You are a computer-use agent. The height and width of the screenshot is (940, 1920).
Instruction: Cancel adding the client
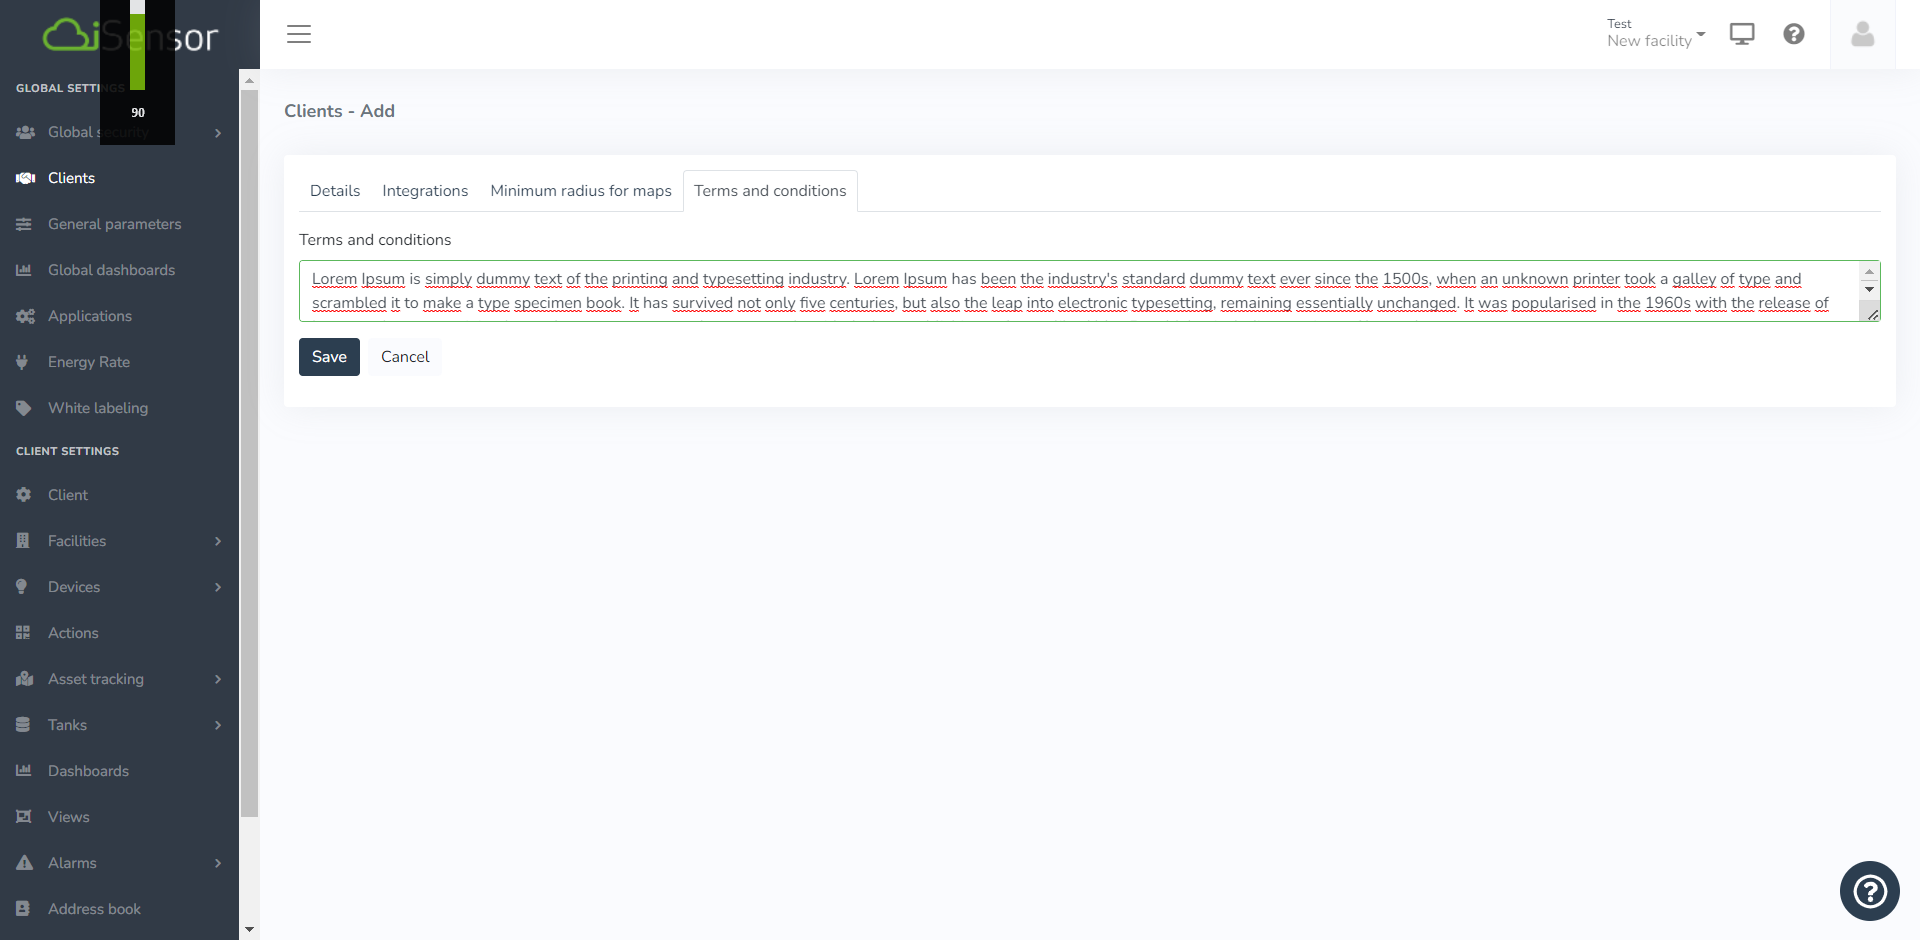click(405, 357)
